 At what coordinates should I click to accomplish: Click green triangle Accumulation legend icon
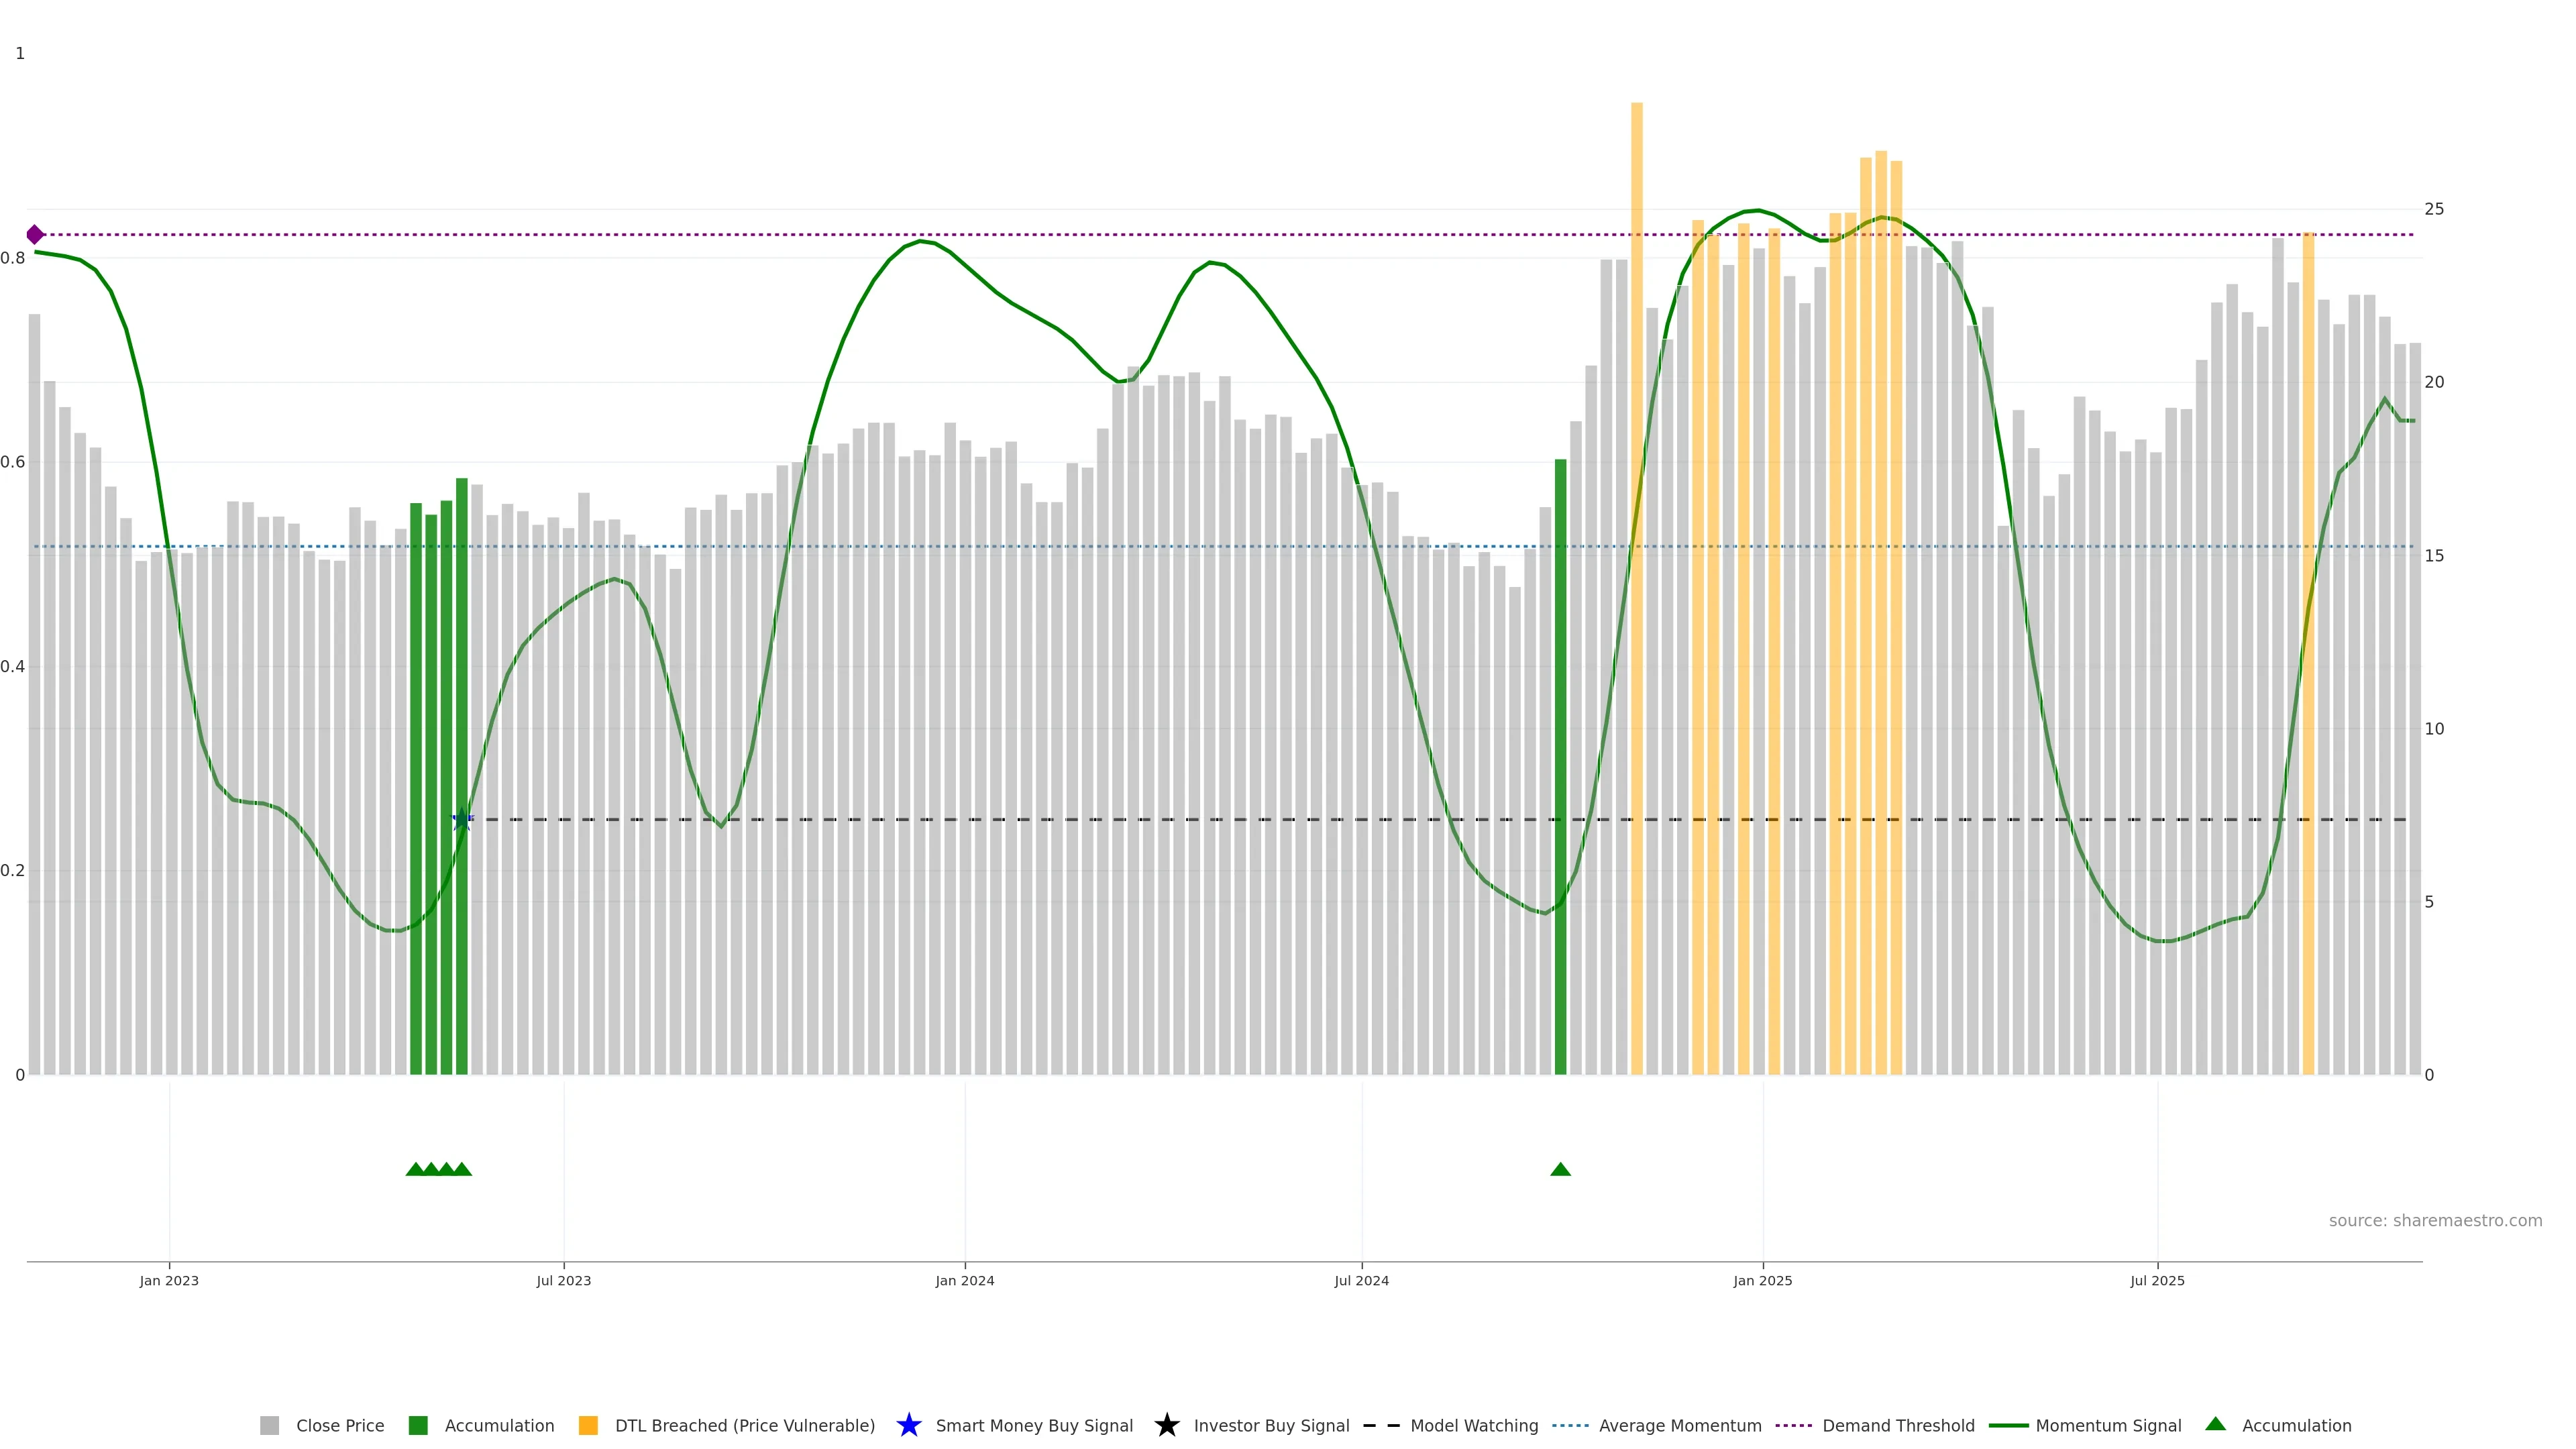(x=2215, y=1424)
